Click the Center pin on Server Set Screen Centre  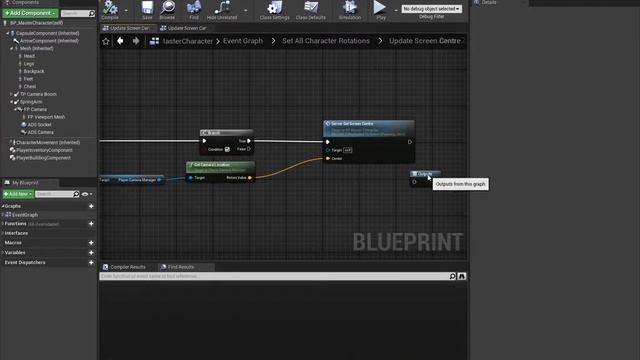pyautogui.click(x=327, y=158)
